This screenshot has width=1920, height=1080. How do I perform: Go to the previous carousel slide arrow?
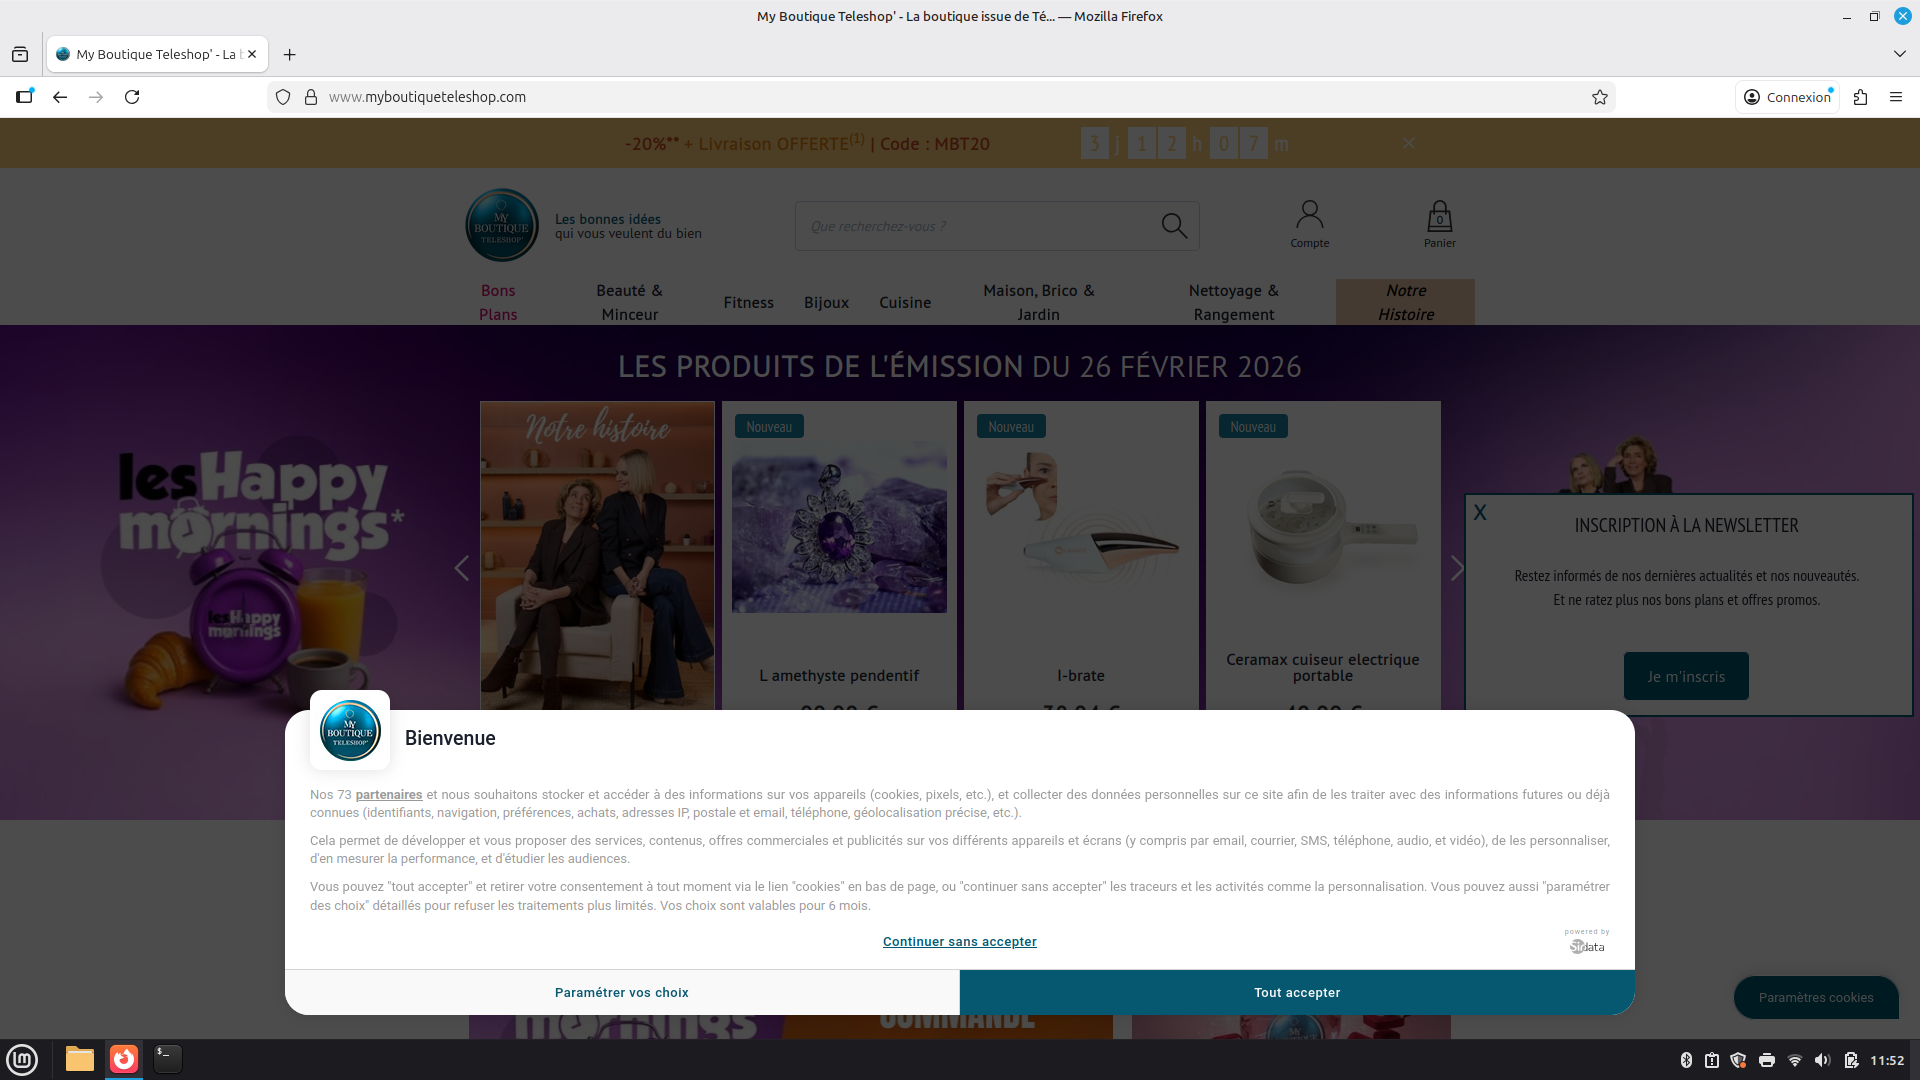461,568
